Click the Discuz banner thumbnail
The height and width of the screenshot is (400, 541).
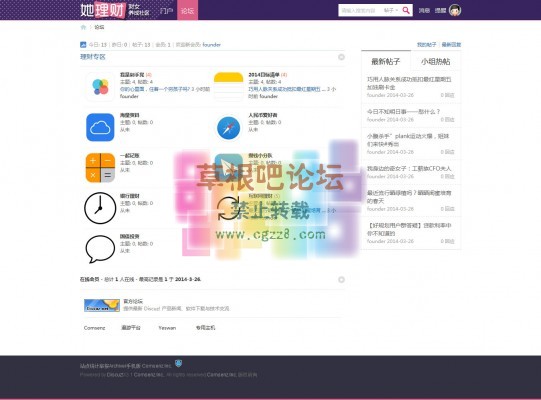point(102,305)
